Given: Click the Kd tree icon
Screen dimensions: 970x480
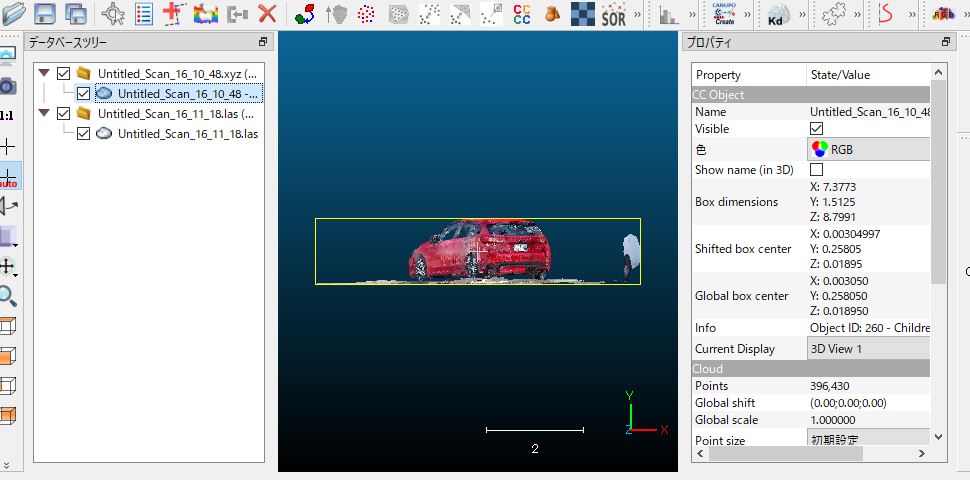Looking at the screenshot, I should tap(778, 14).
